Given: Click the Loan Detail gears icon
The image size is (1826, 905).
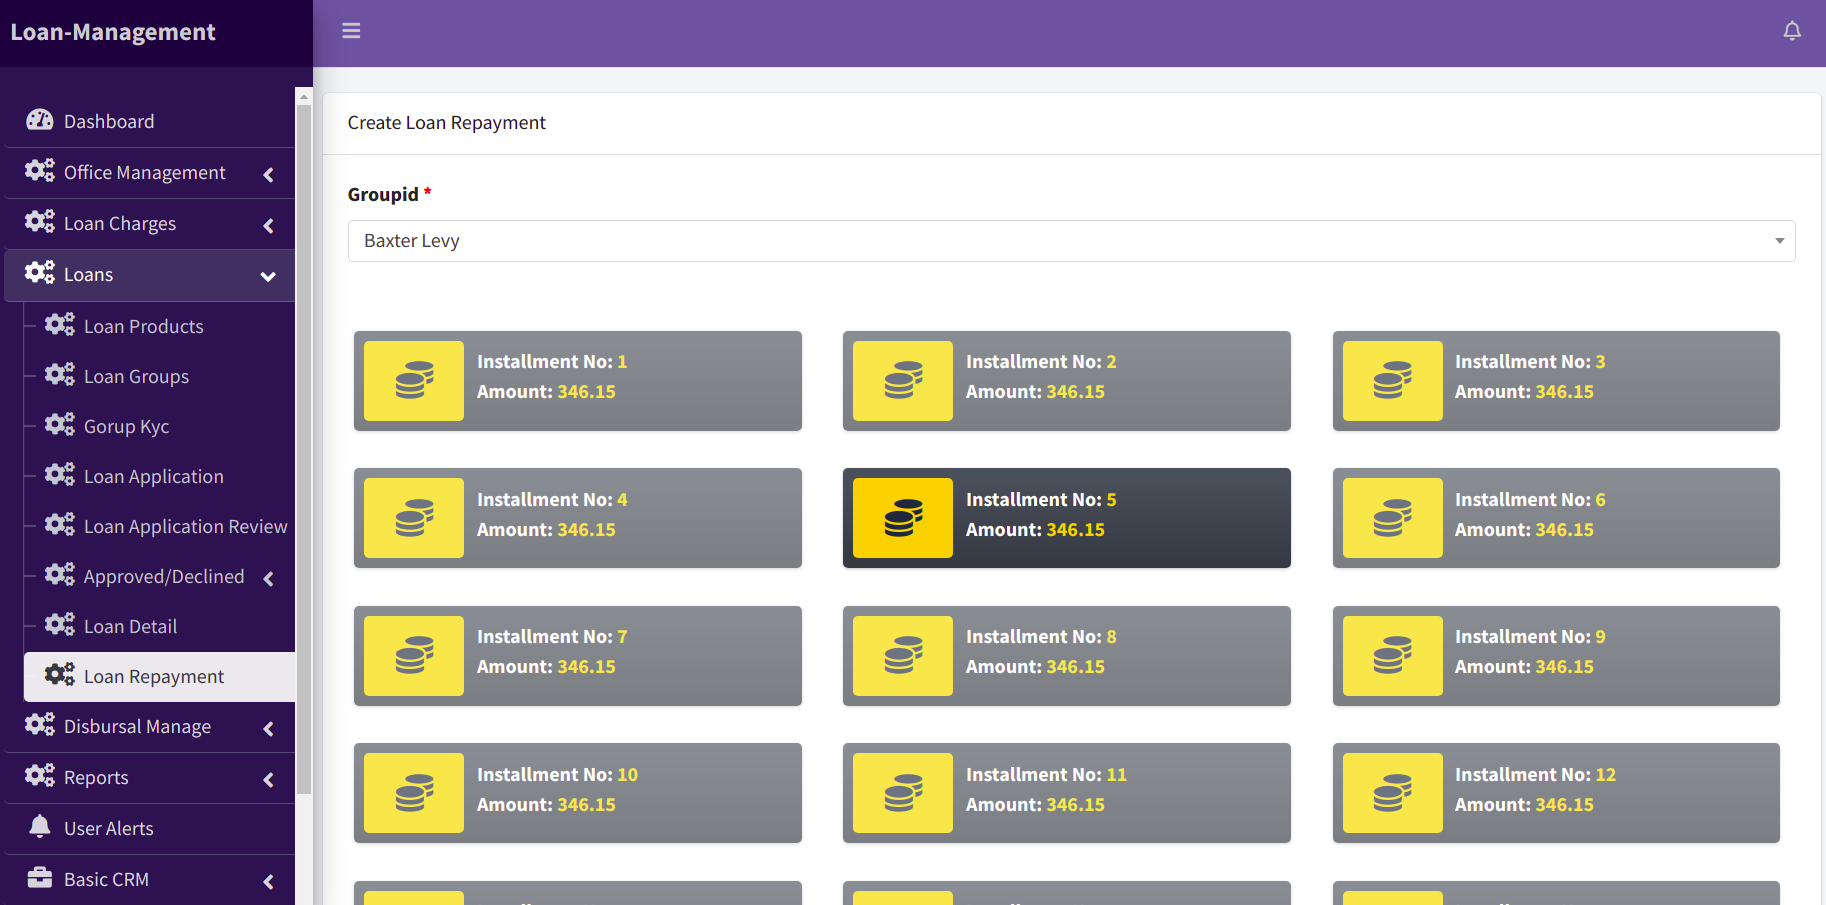Looking at the screenshot, I should coord(60,625).
